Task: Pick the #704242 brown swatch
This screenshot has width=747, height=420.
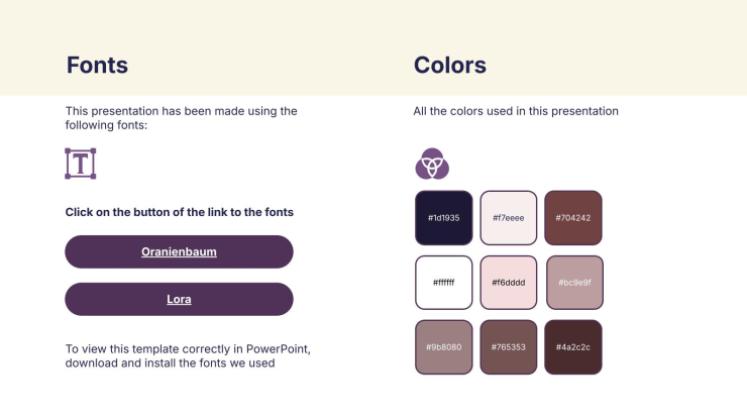Action: (573, 217)
